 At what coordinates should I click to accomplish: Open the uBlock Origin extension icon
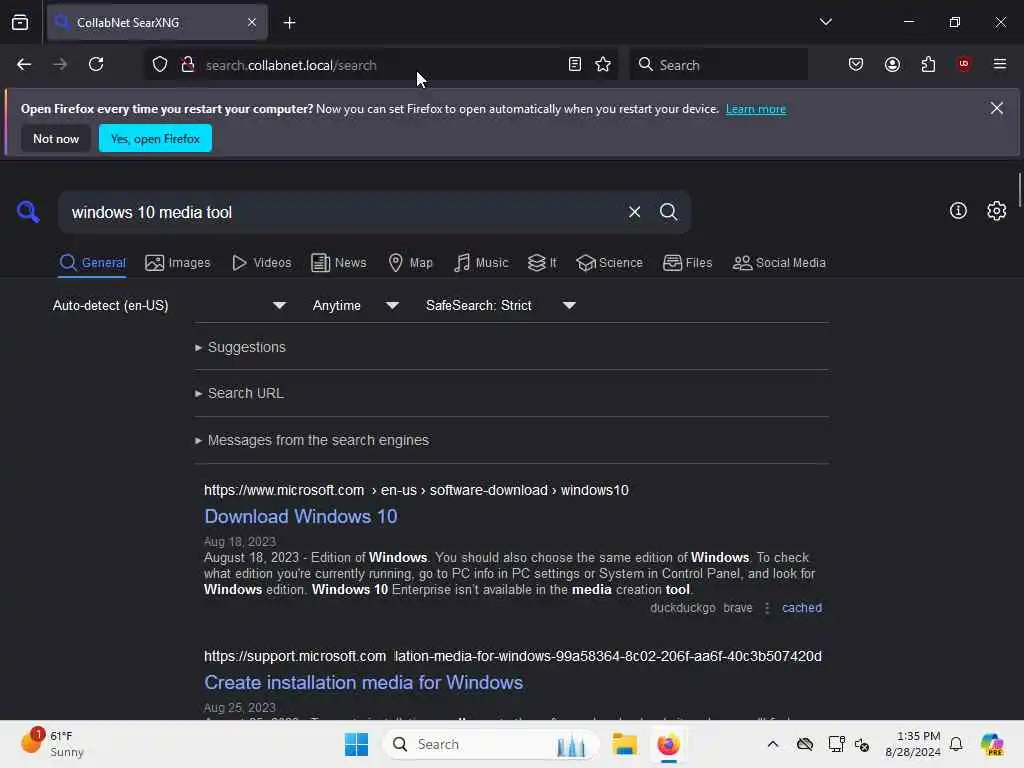964,64
